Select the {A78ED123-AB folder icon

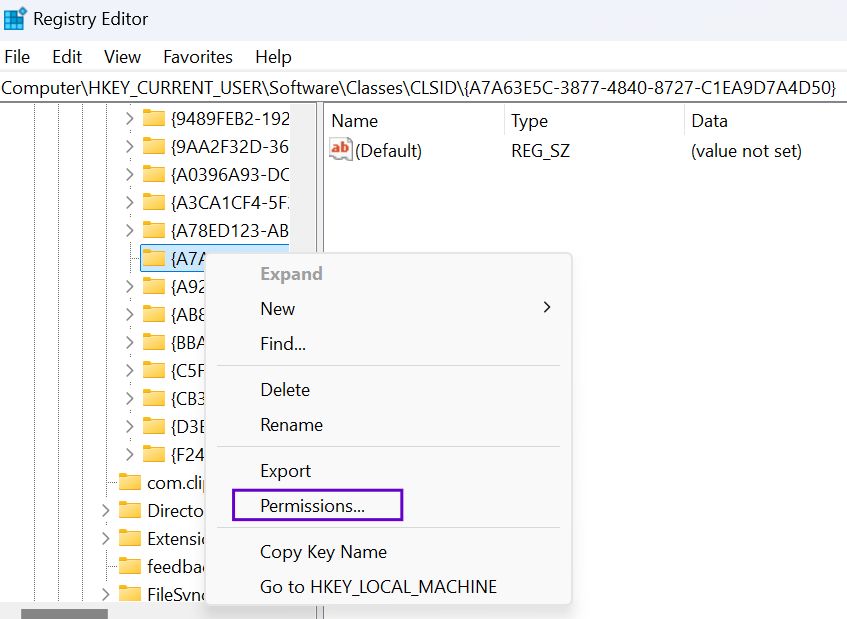coord(153,231)
